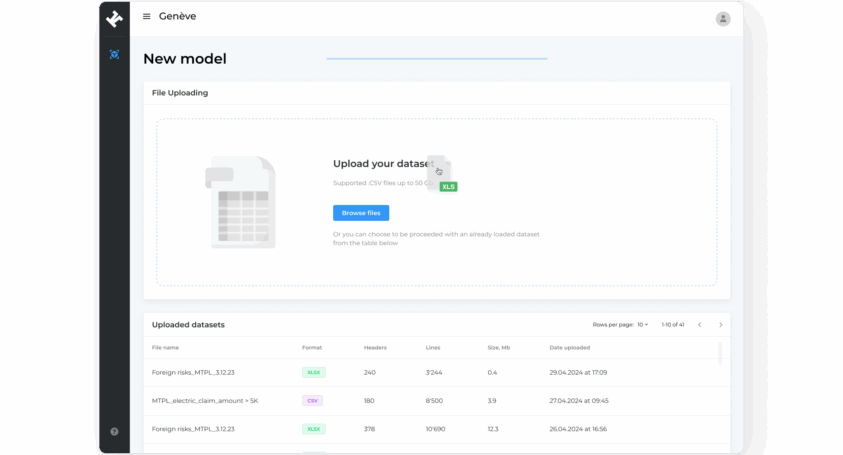Screen dimensions: 843x455
Task: Click the help question mark icon
Action: (x=114, y=432)
